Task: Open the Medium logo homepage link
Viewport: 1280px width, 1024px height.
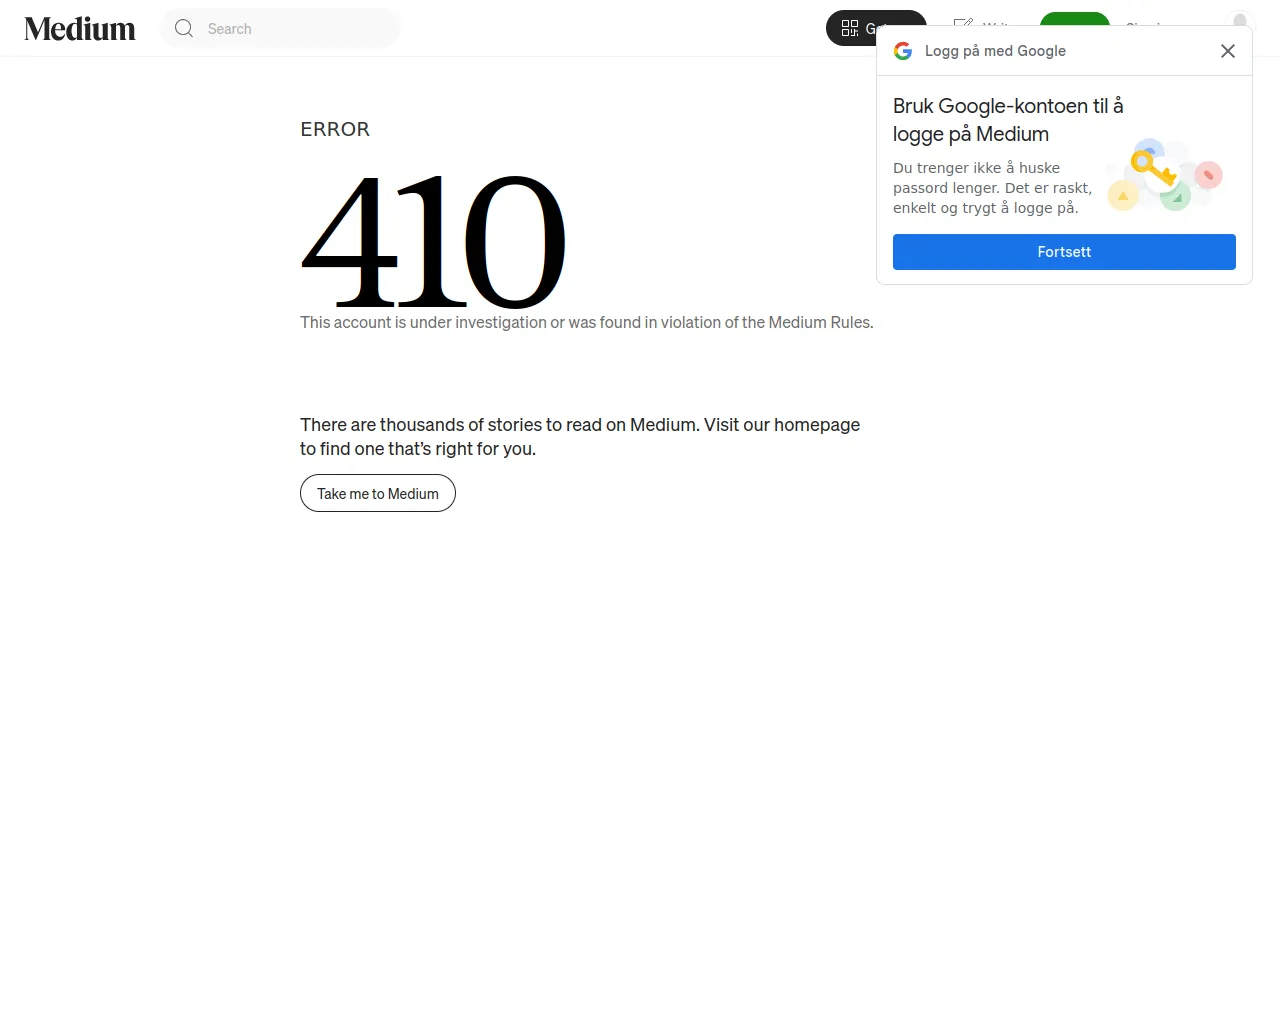Action: 80,29
